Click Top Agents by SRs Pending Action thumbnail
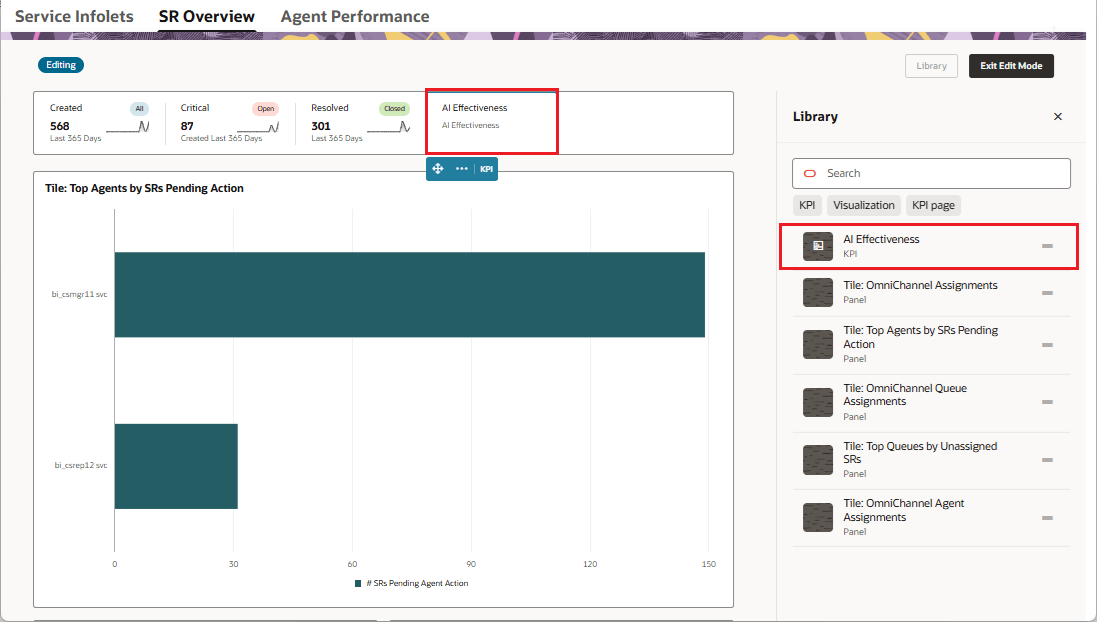Image resolution: width=1097 pixels, height=622 pixels. pyautogui.click(x=818, y=344)
